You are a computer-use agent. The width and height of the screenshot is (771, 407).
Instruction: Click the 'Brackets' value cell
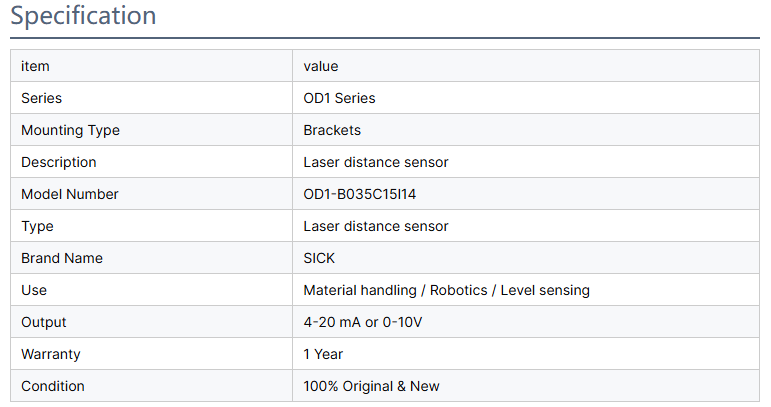pyautogui.click(x=332, y=130)
